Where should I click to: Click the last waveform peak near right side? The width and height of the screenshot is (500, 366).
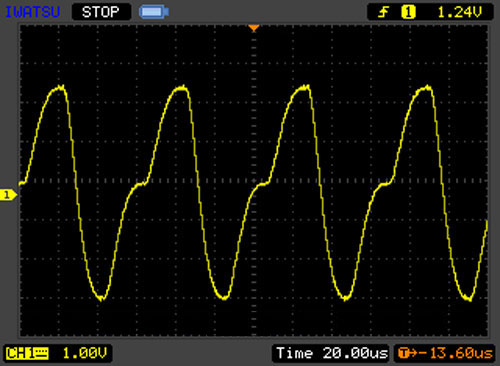click(425, 88)
